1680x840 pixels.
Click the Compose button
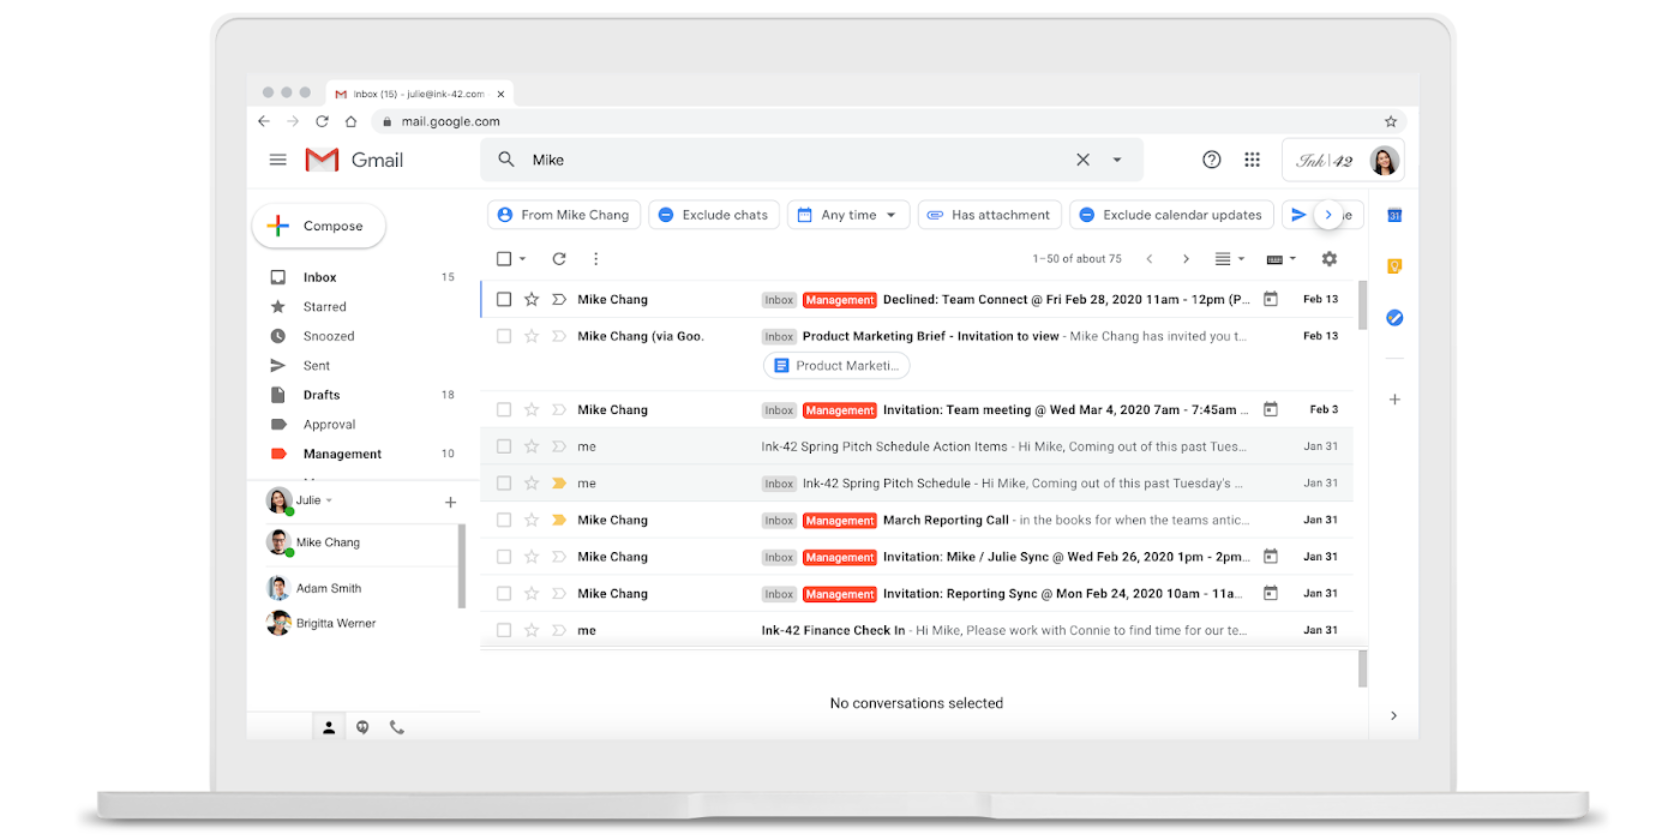click(319, 226)
